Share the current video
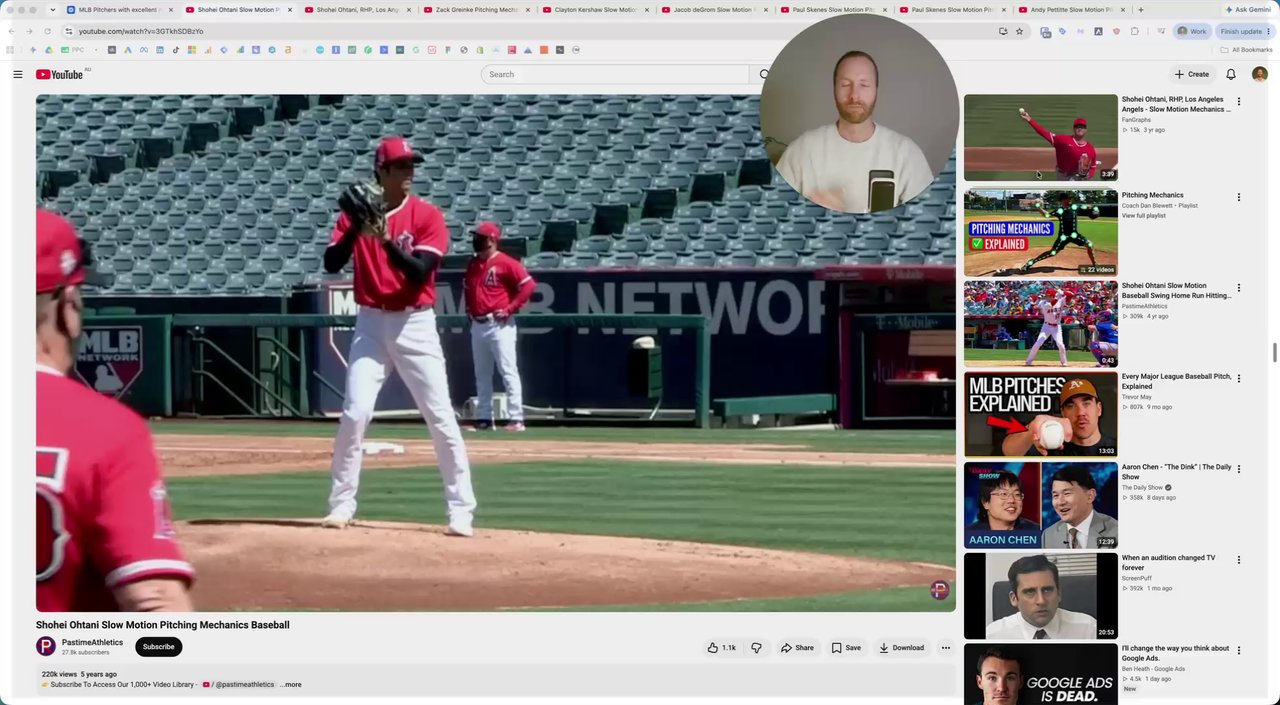Viewport: 1280px width, 705px height. click(797, 648)
